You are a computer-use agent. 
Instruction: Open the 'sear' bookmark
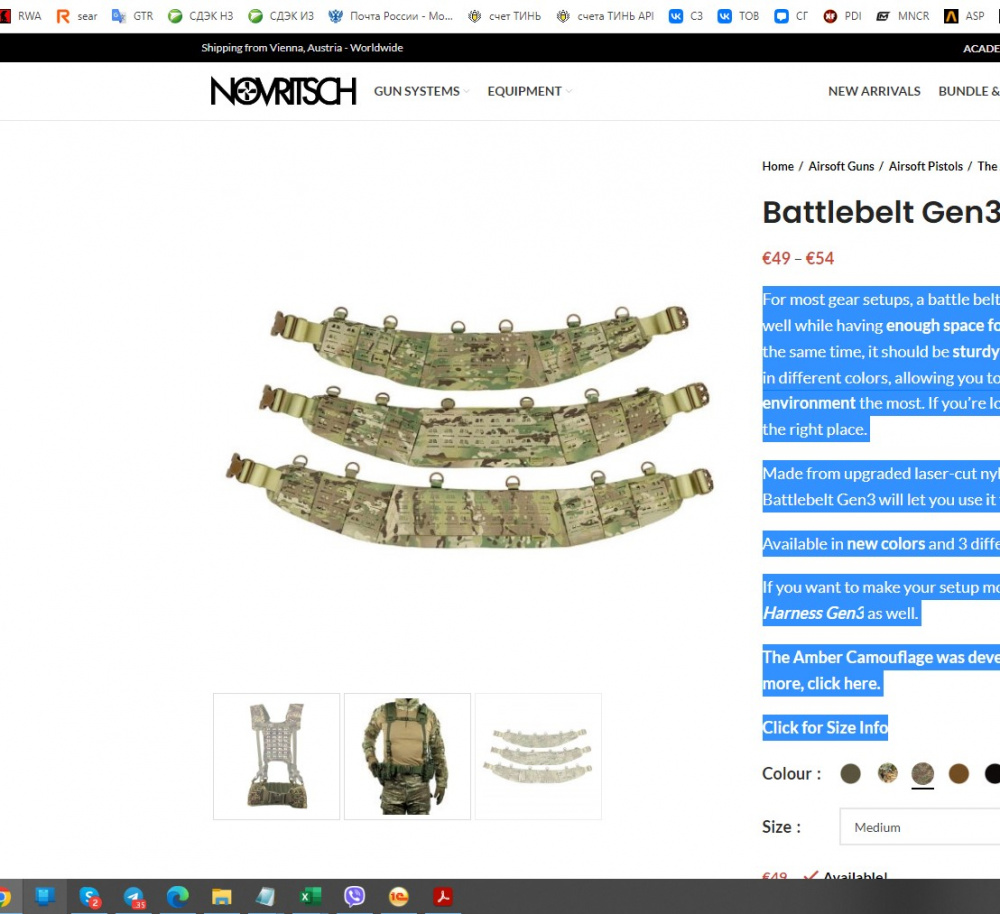click(77, 16)
